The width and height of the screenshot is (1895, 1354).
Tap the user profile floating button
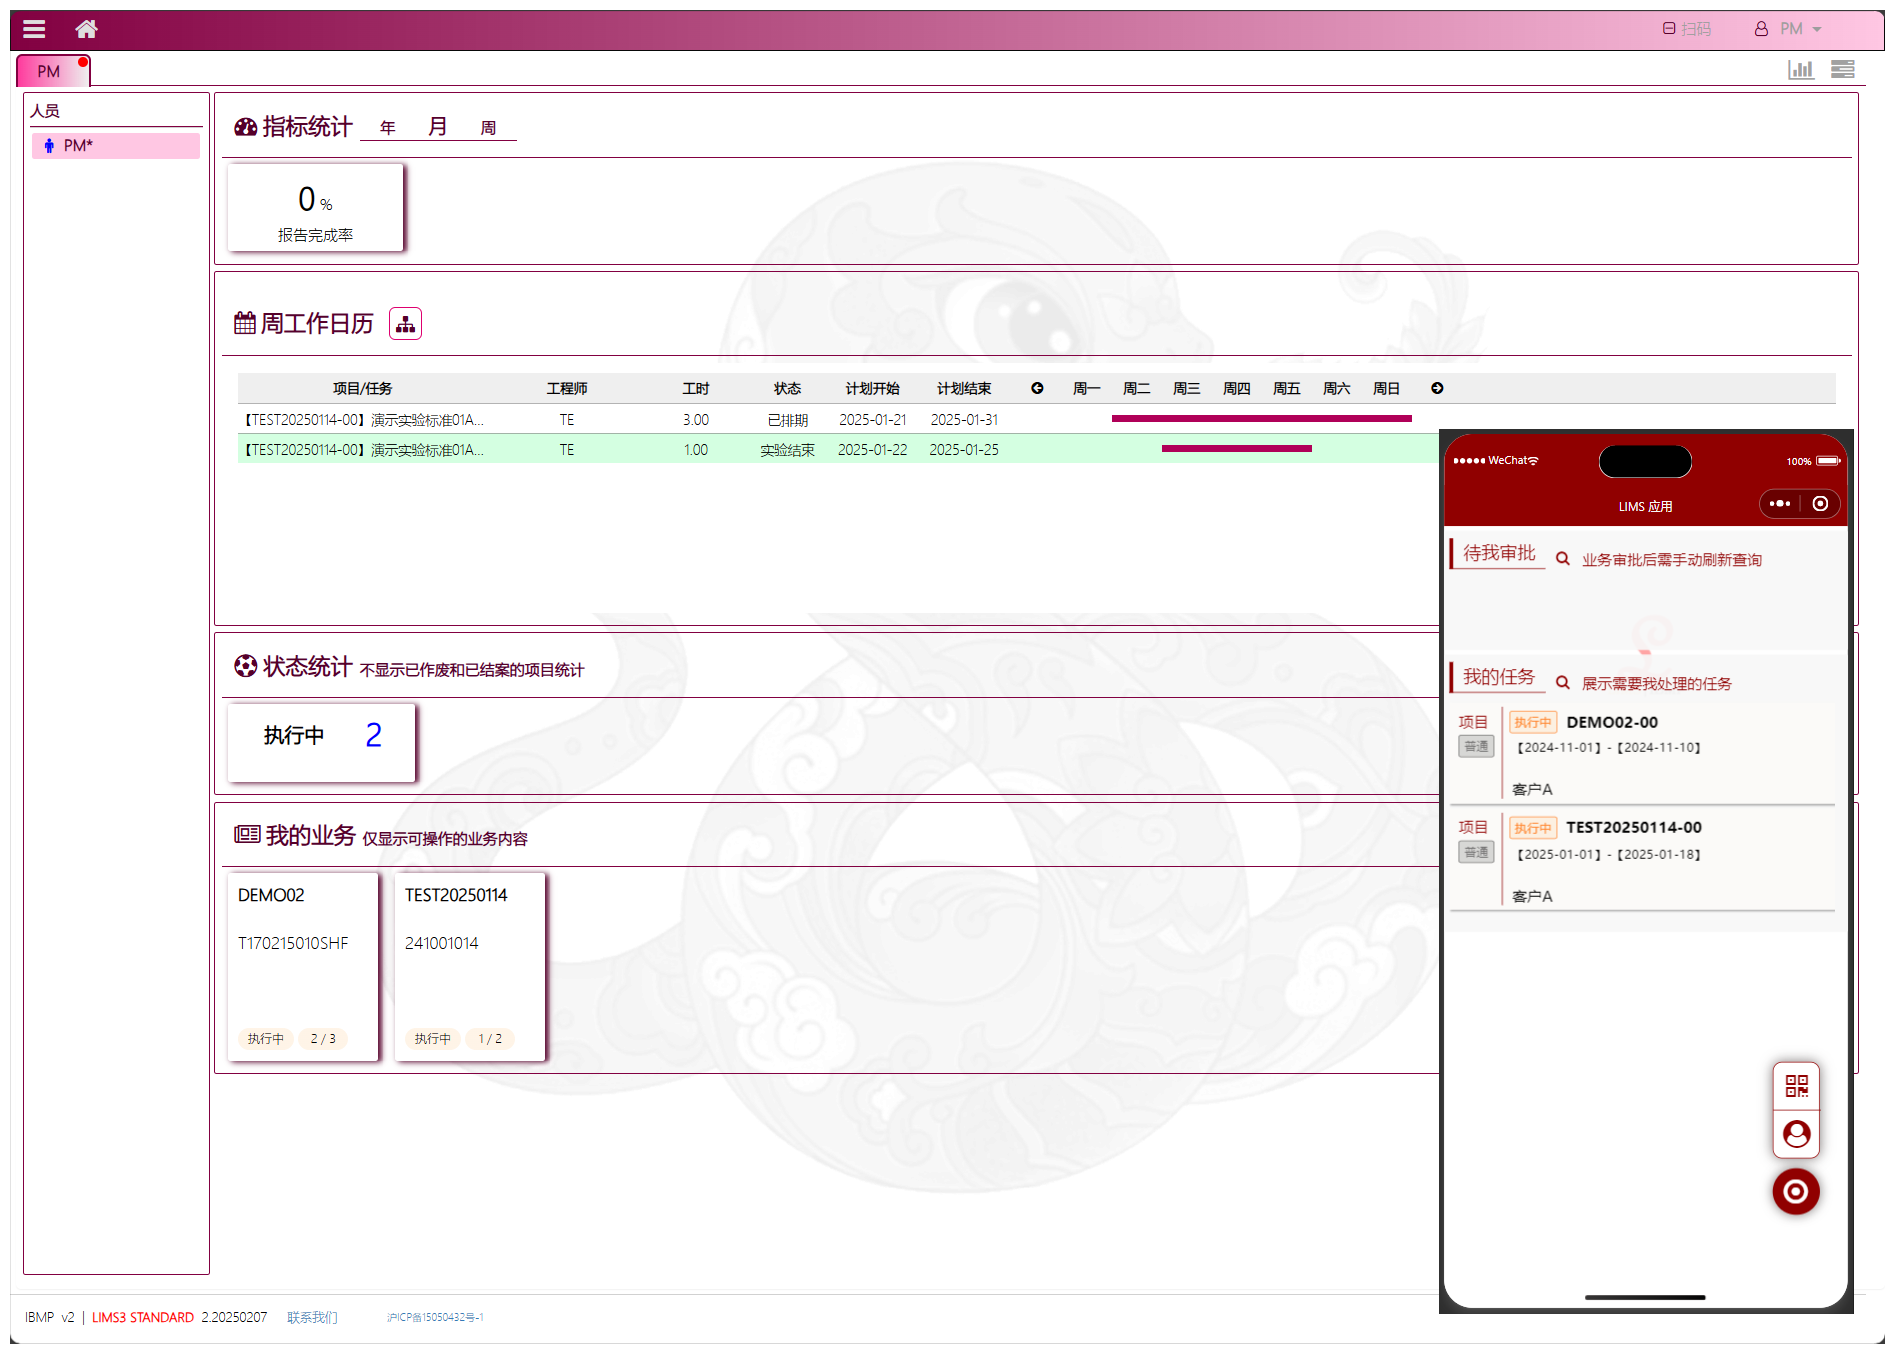(1796, 1134)
